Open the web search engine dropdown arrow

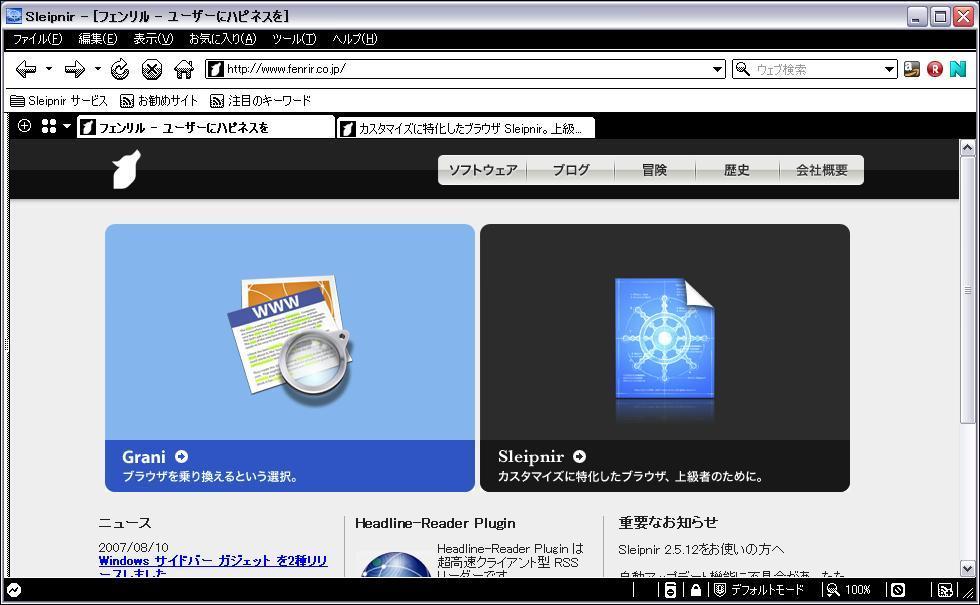click(x=889, y=69)
